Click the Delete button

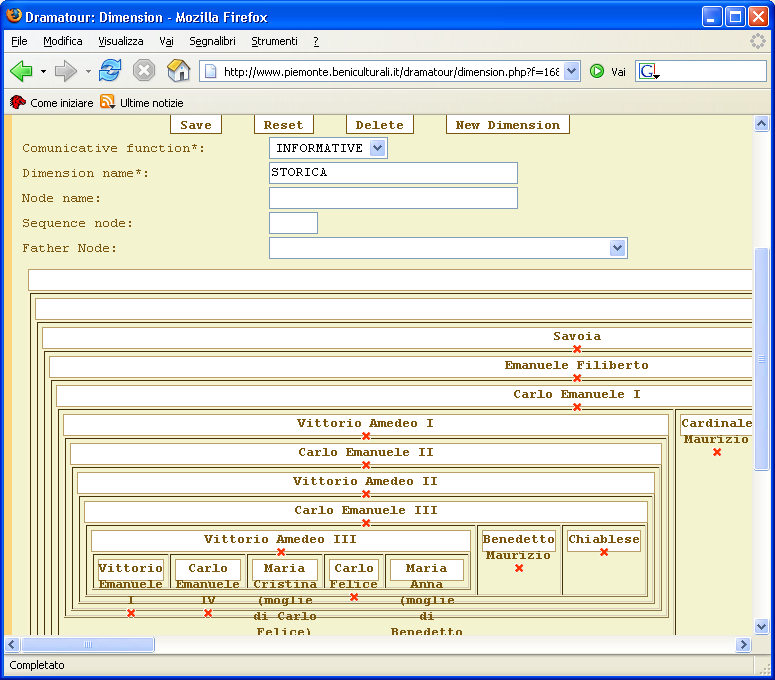click(380, 125)
